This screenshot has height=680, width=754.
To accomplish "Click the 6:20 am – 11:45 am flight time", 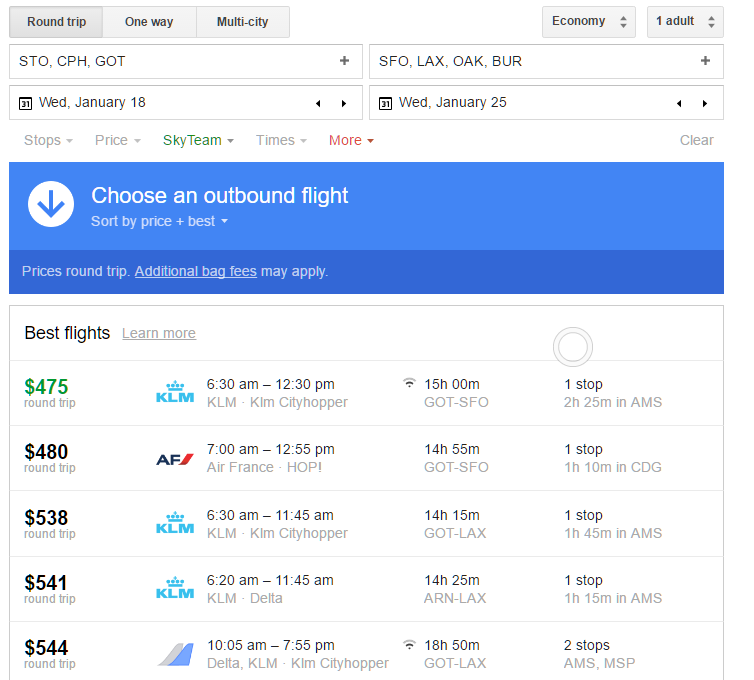I will (270, 580).
